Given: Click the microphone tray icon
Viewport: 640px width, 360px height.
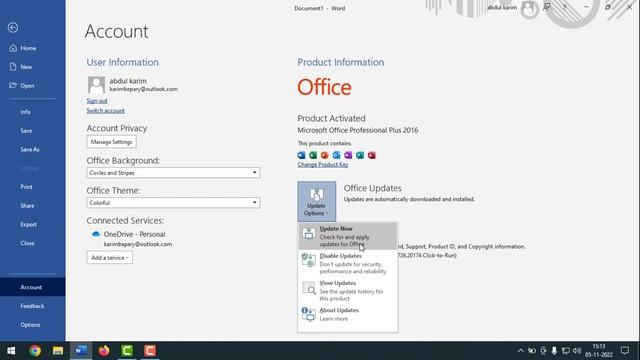Looking at the screenshot, I should (554, 351).
